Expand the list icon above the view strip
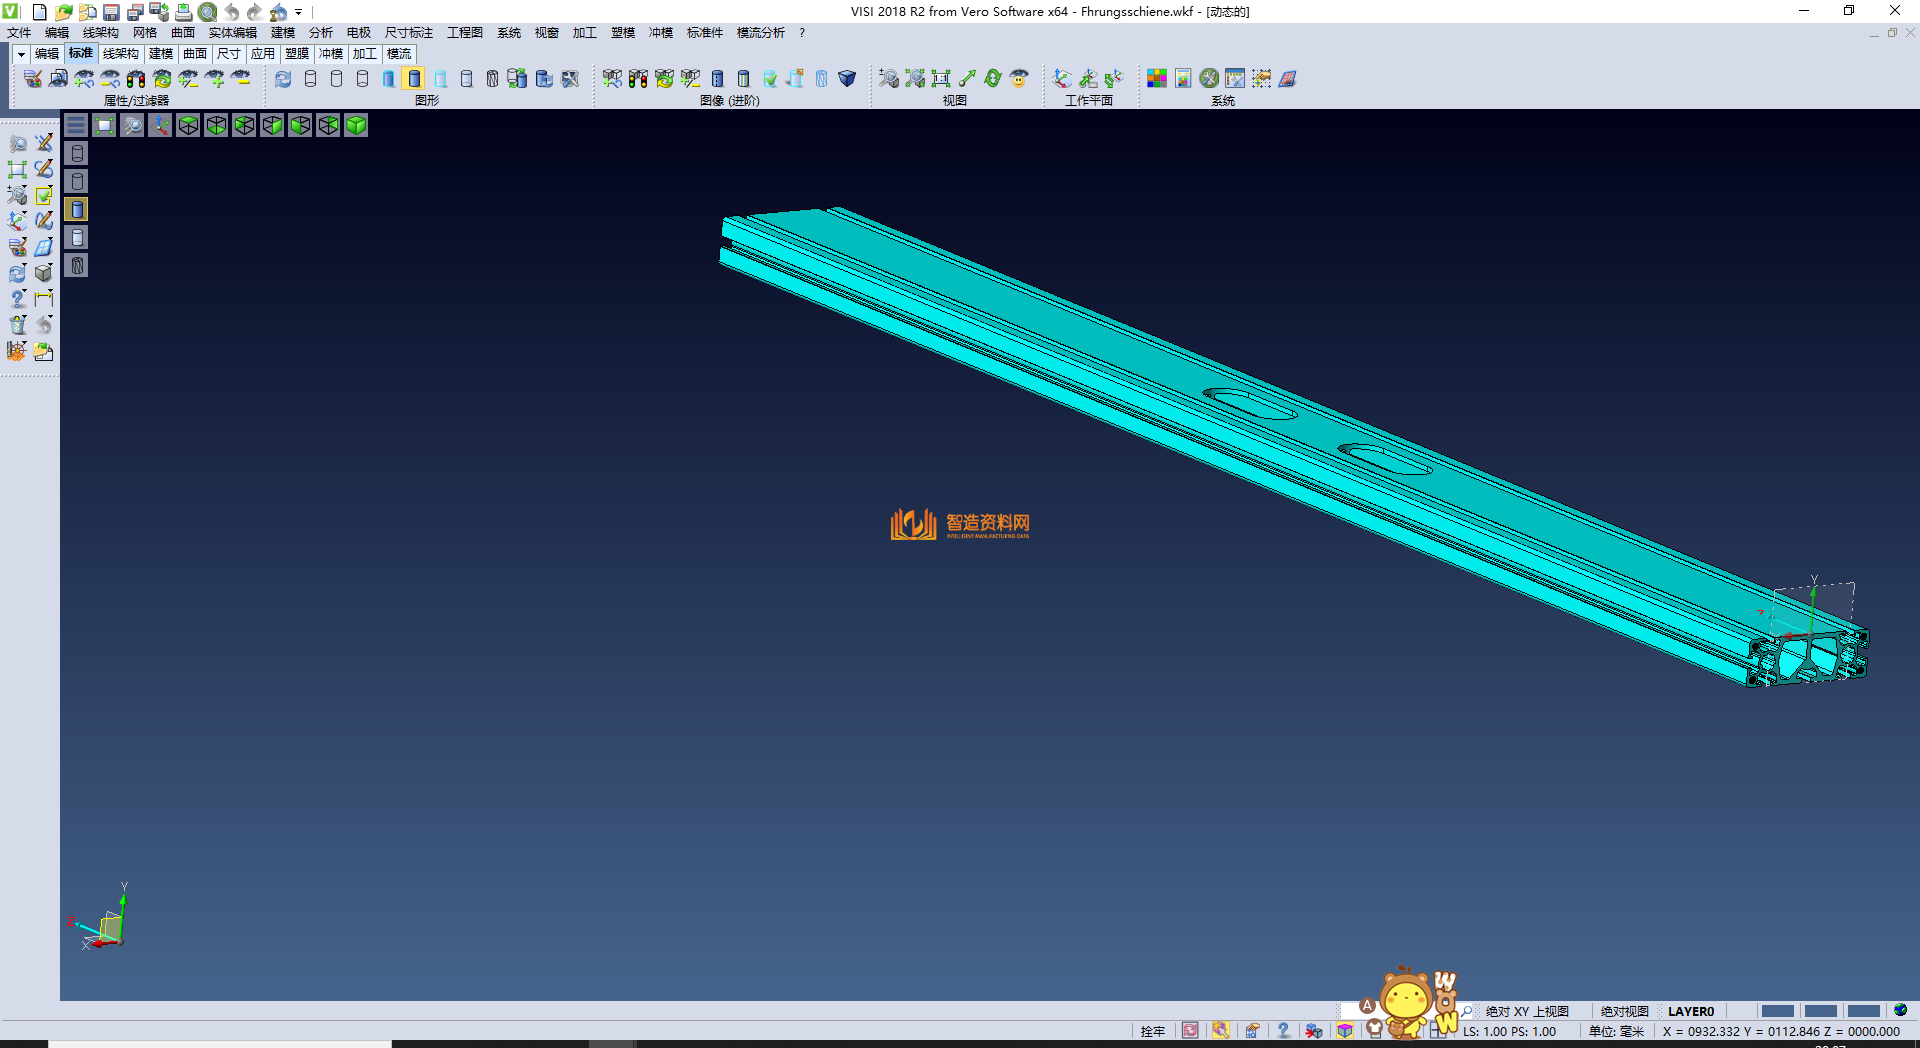Viewport: 1920px width, 1048px height. [76, 125]
